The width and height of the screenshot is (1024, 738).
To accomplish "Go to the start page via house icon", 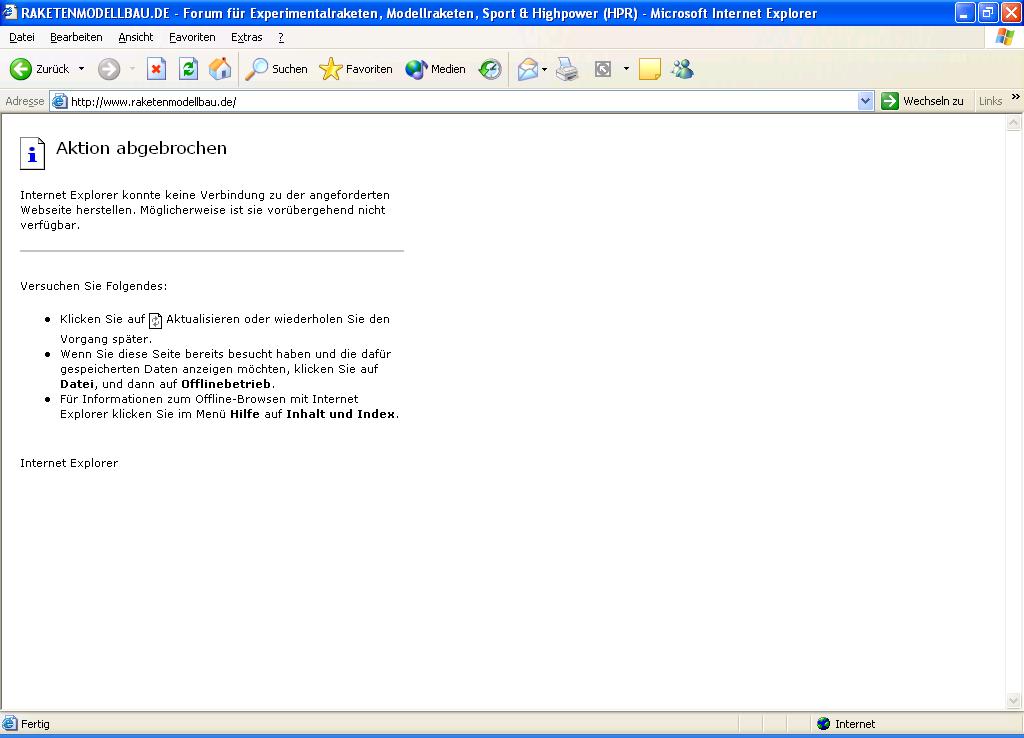I will pyautogui.click(x=220, y=69).
